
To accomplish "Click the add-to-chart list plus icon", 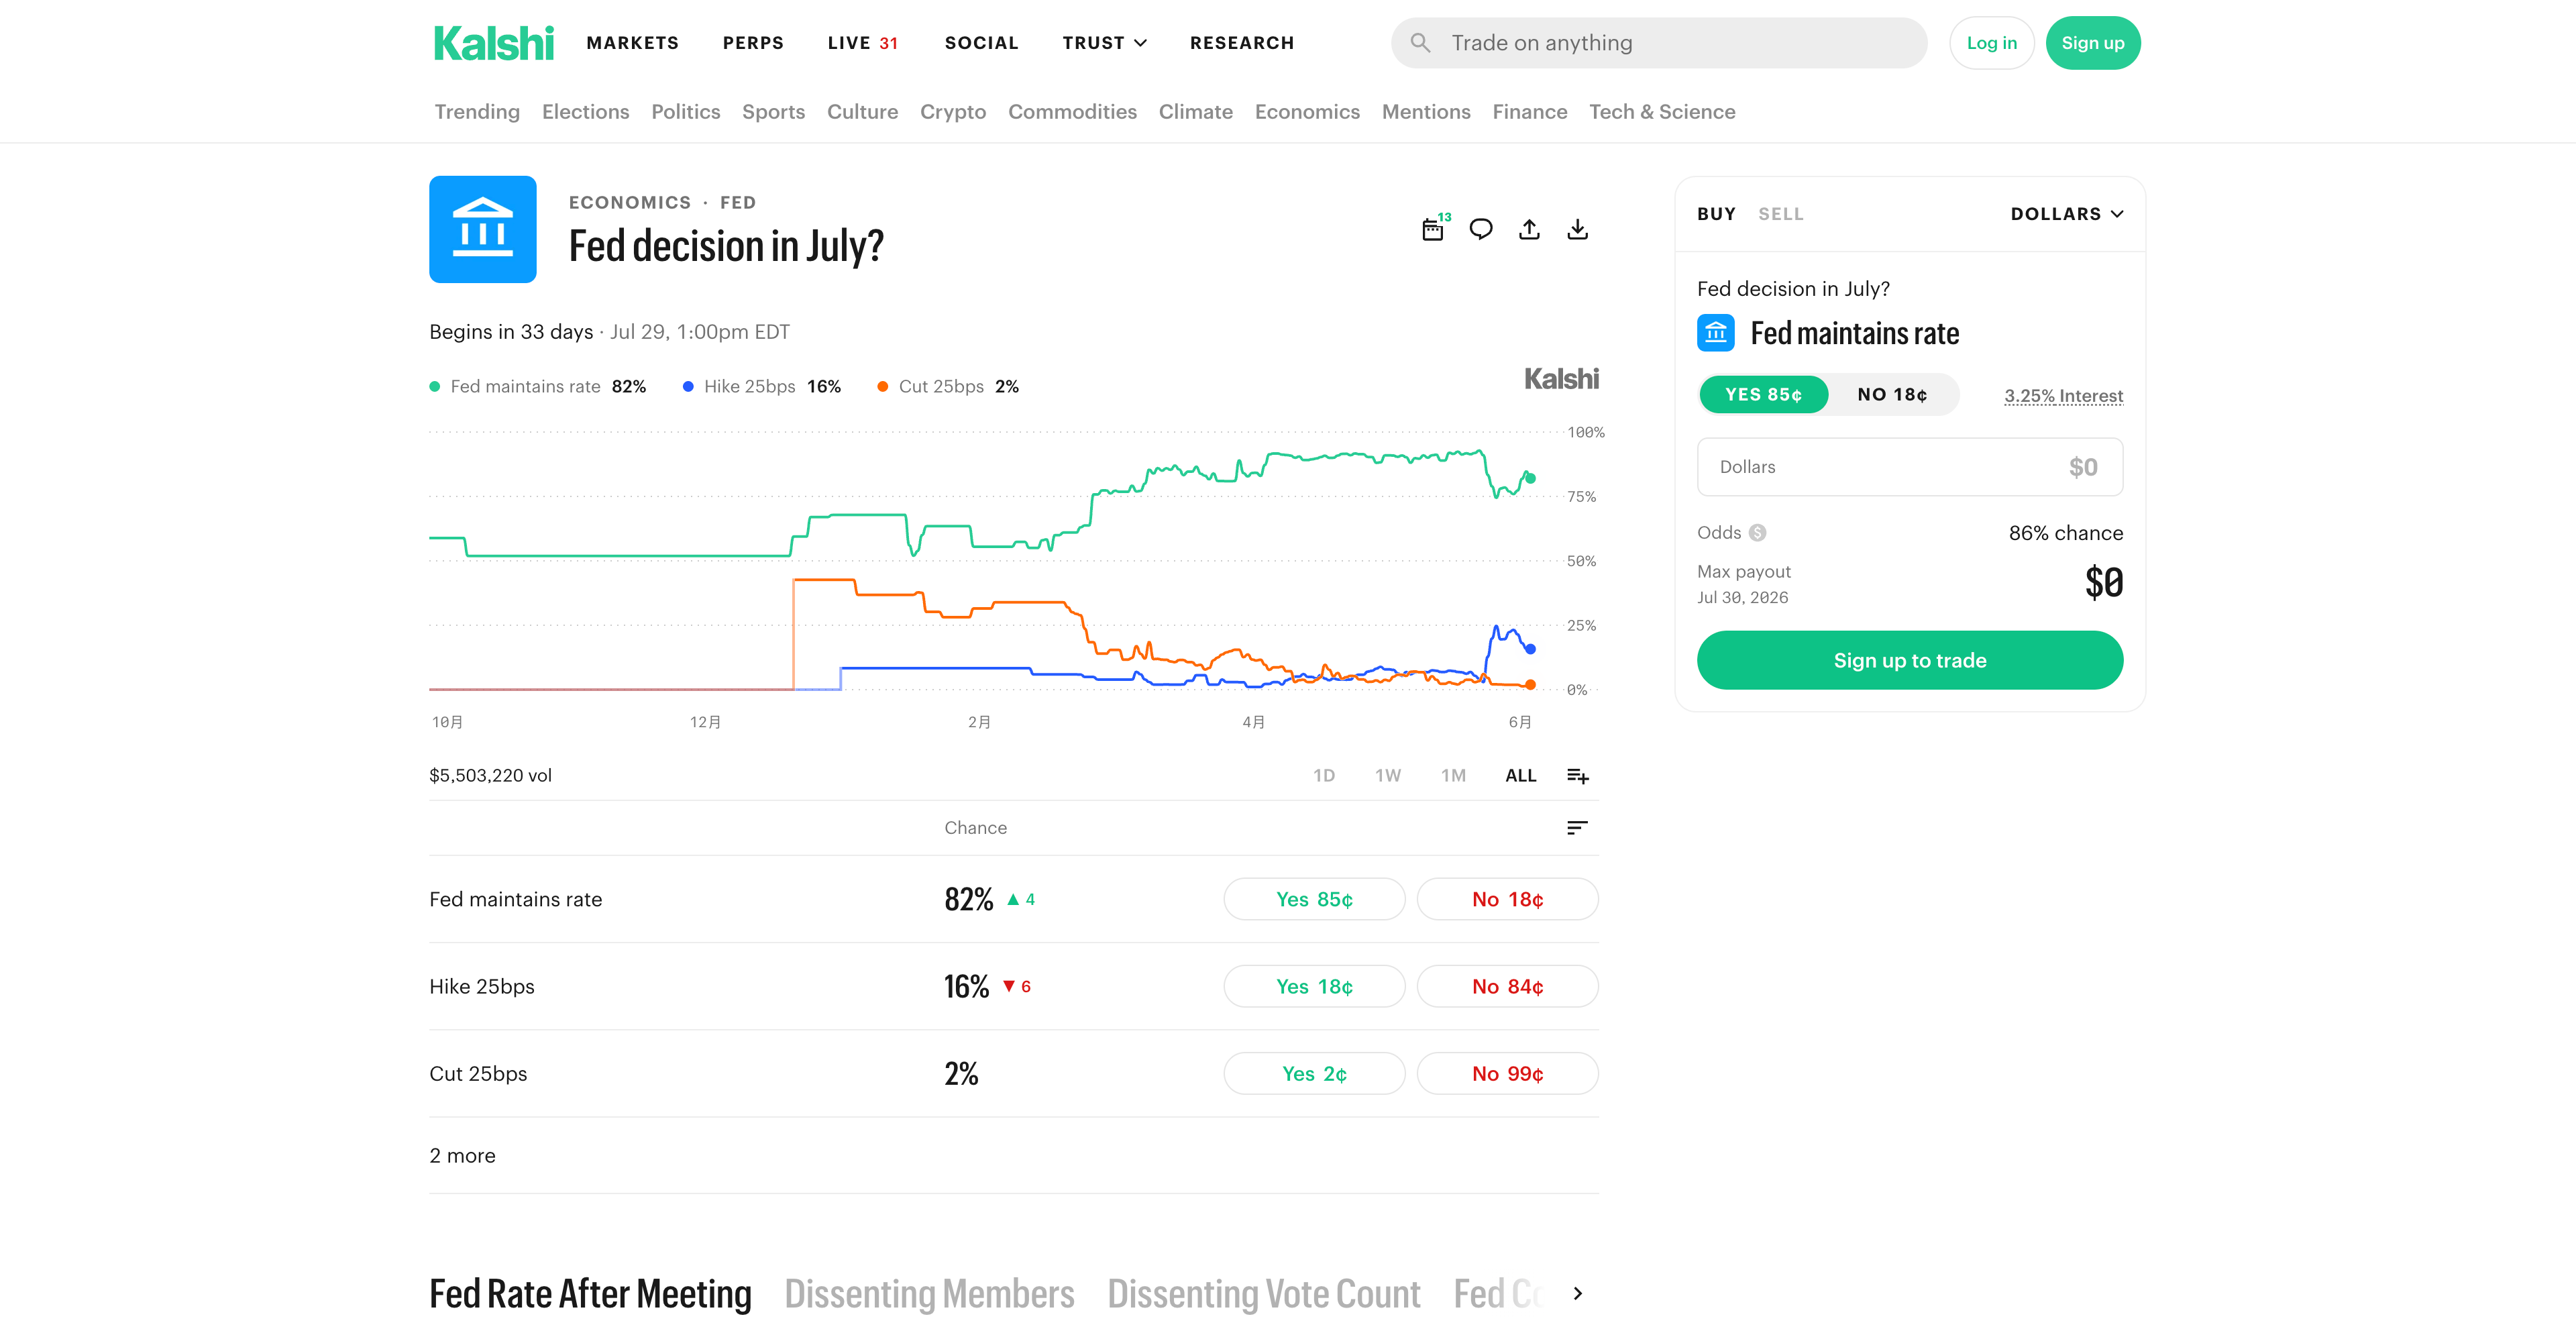I will click(x=1577, y=776).
